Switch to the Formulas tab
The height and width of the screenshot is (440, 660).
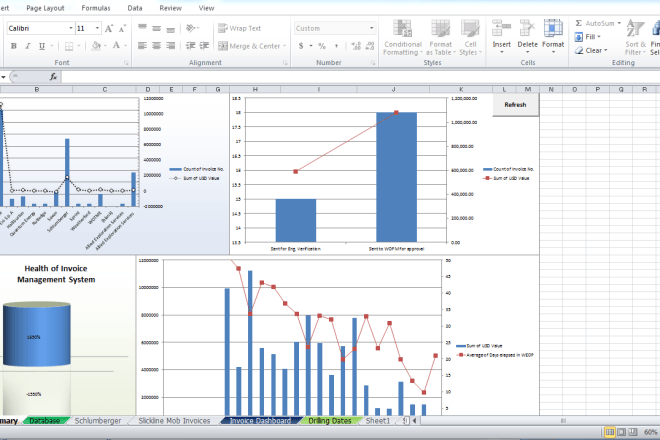click(96, 8)
